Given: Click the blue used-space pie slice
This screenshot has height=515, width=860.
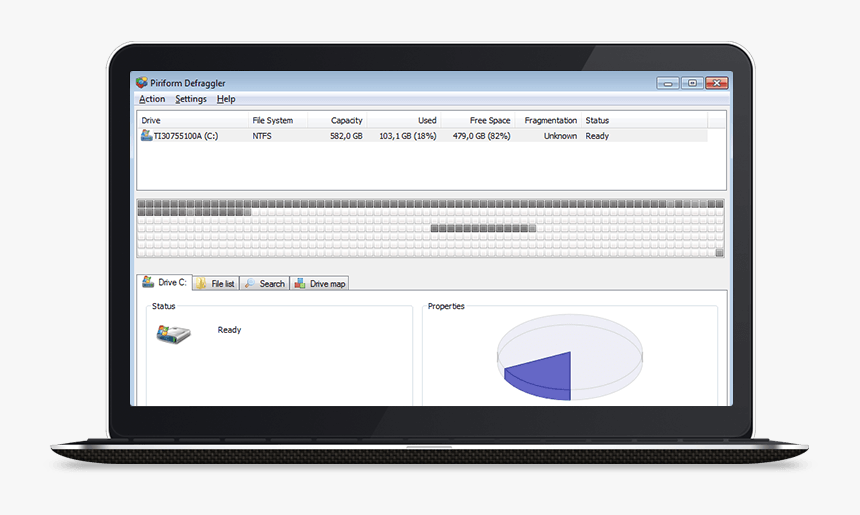Looking at the screenshot, I should point(544,376).
